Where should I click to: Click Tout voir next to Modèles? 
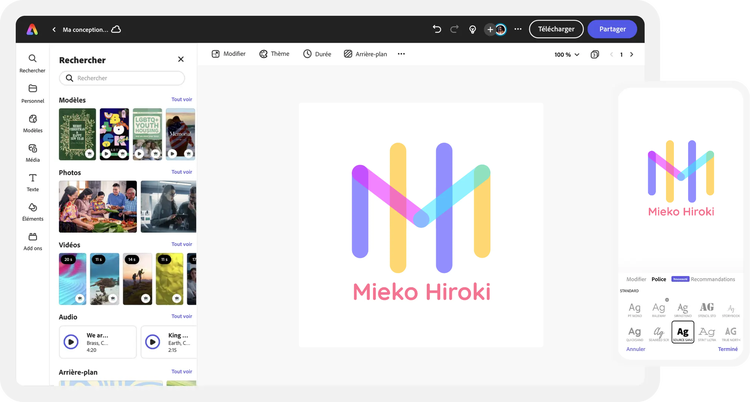pos(181,100)
